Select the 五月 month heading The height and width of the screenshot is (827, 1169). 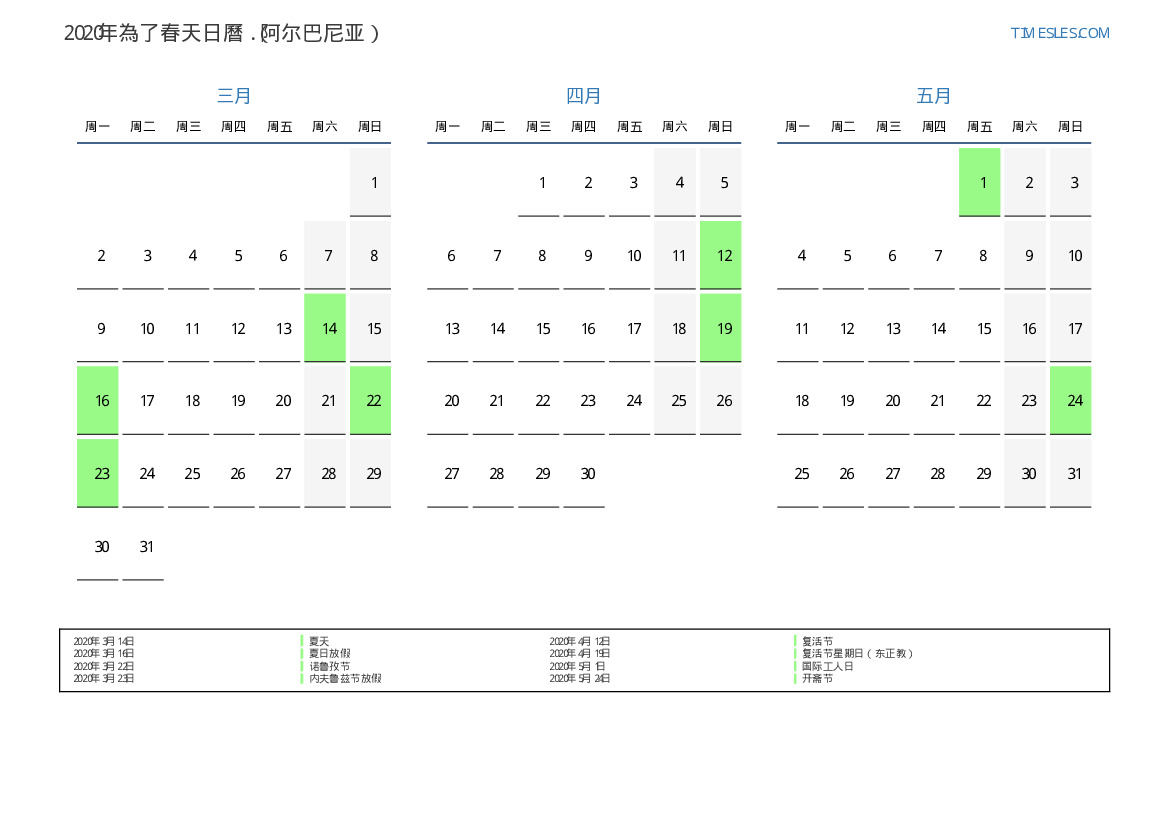934,96
